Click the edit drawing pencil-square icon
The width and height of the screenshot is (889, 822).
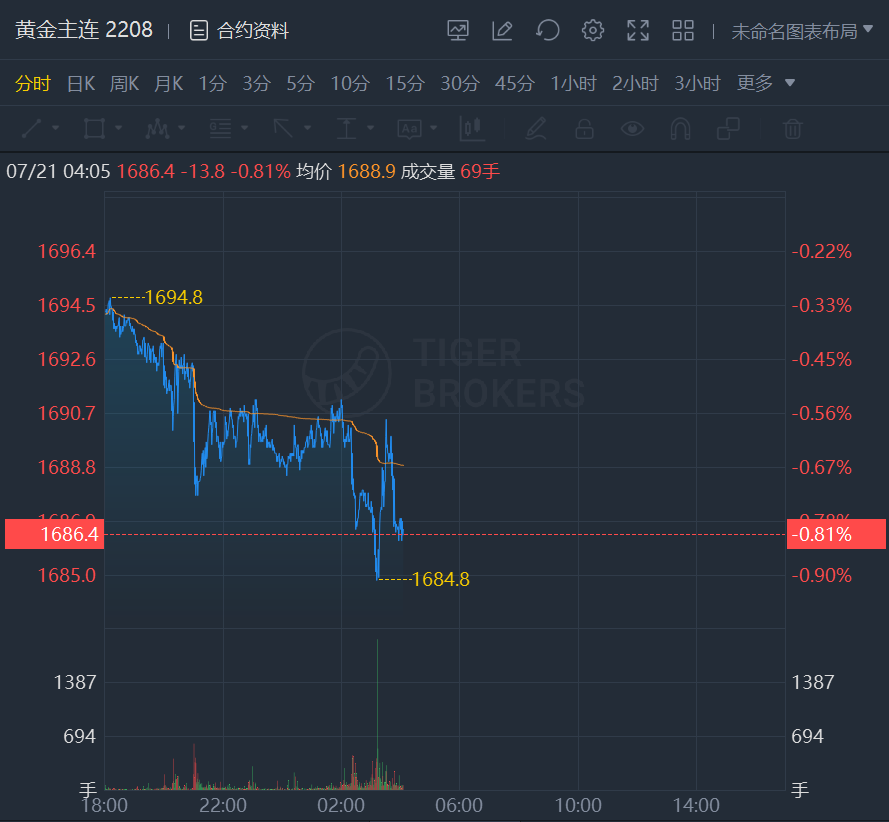[x=502, y=31]
